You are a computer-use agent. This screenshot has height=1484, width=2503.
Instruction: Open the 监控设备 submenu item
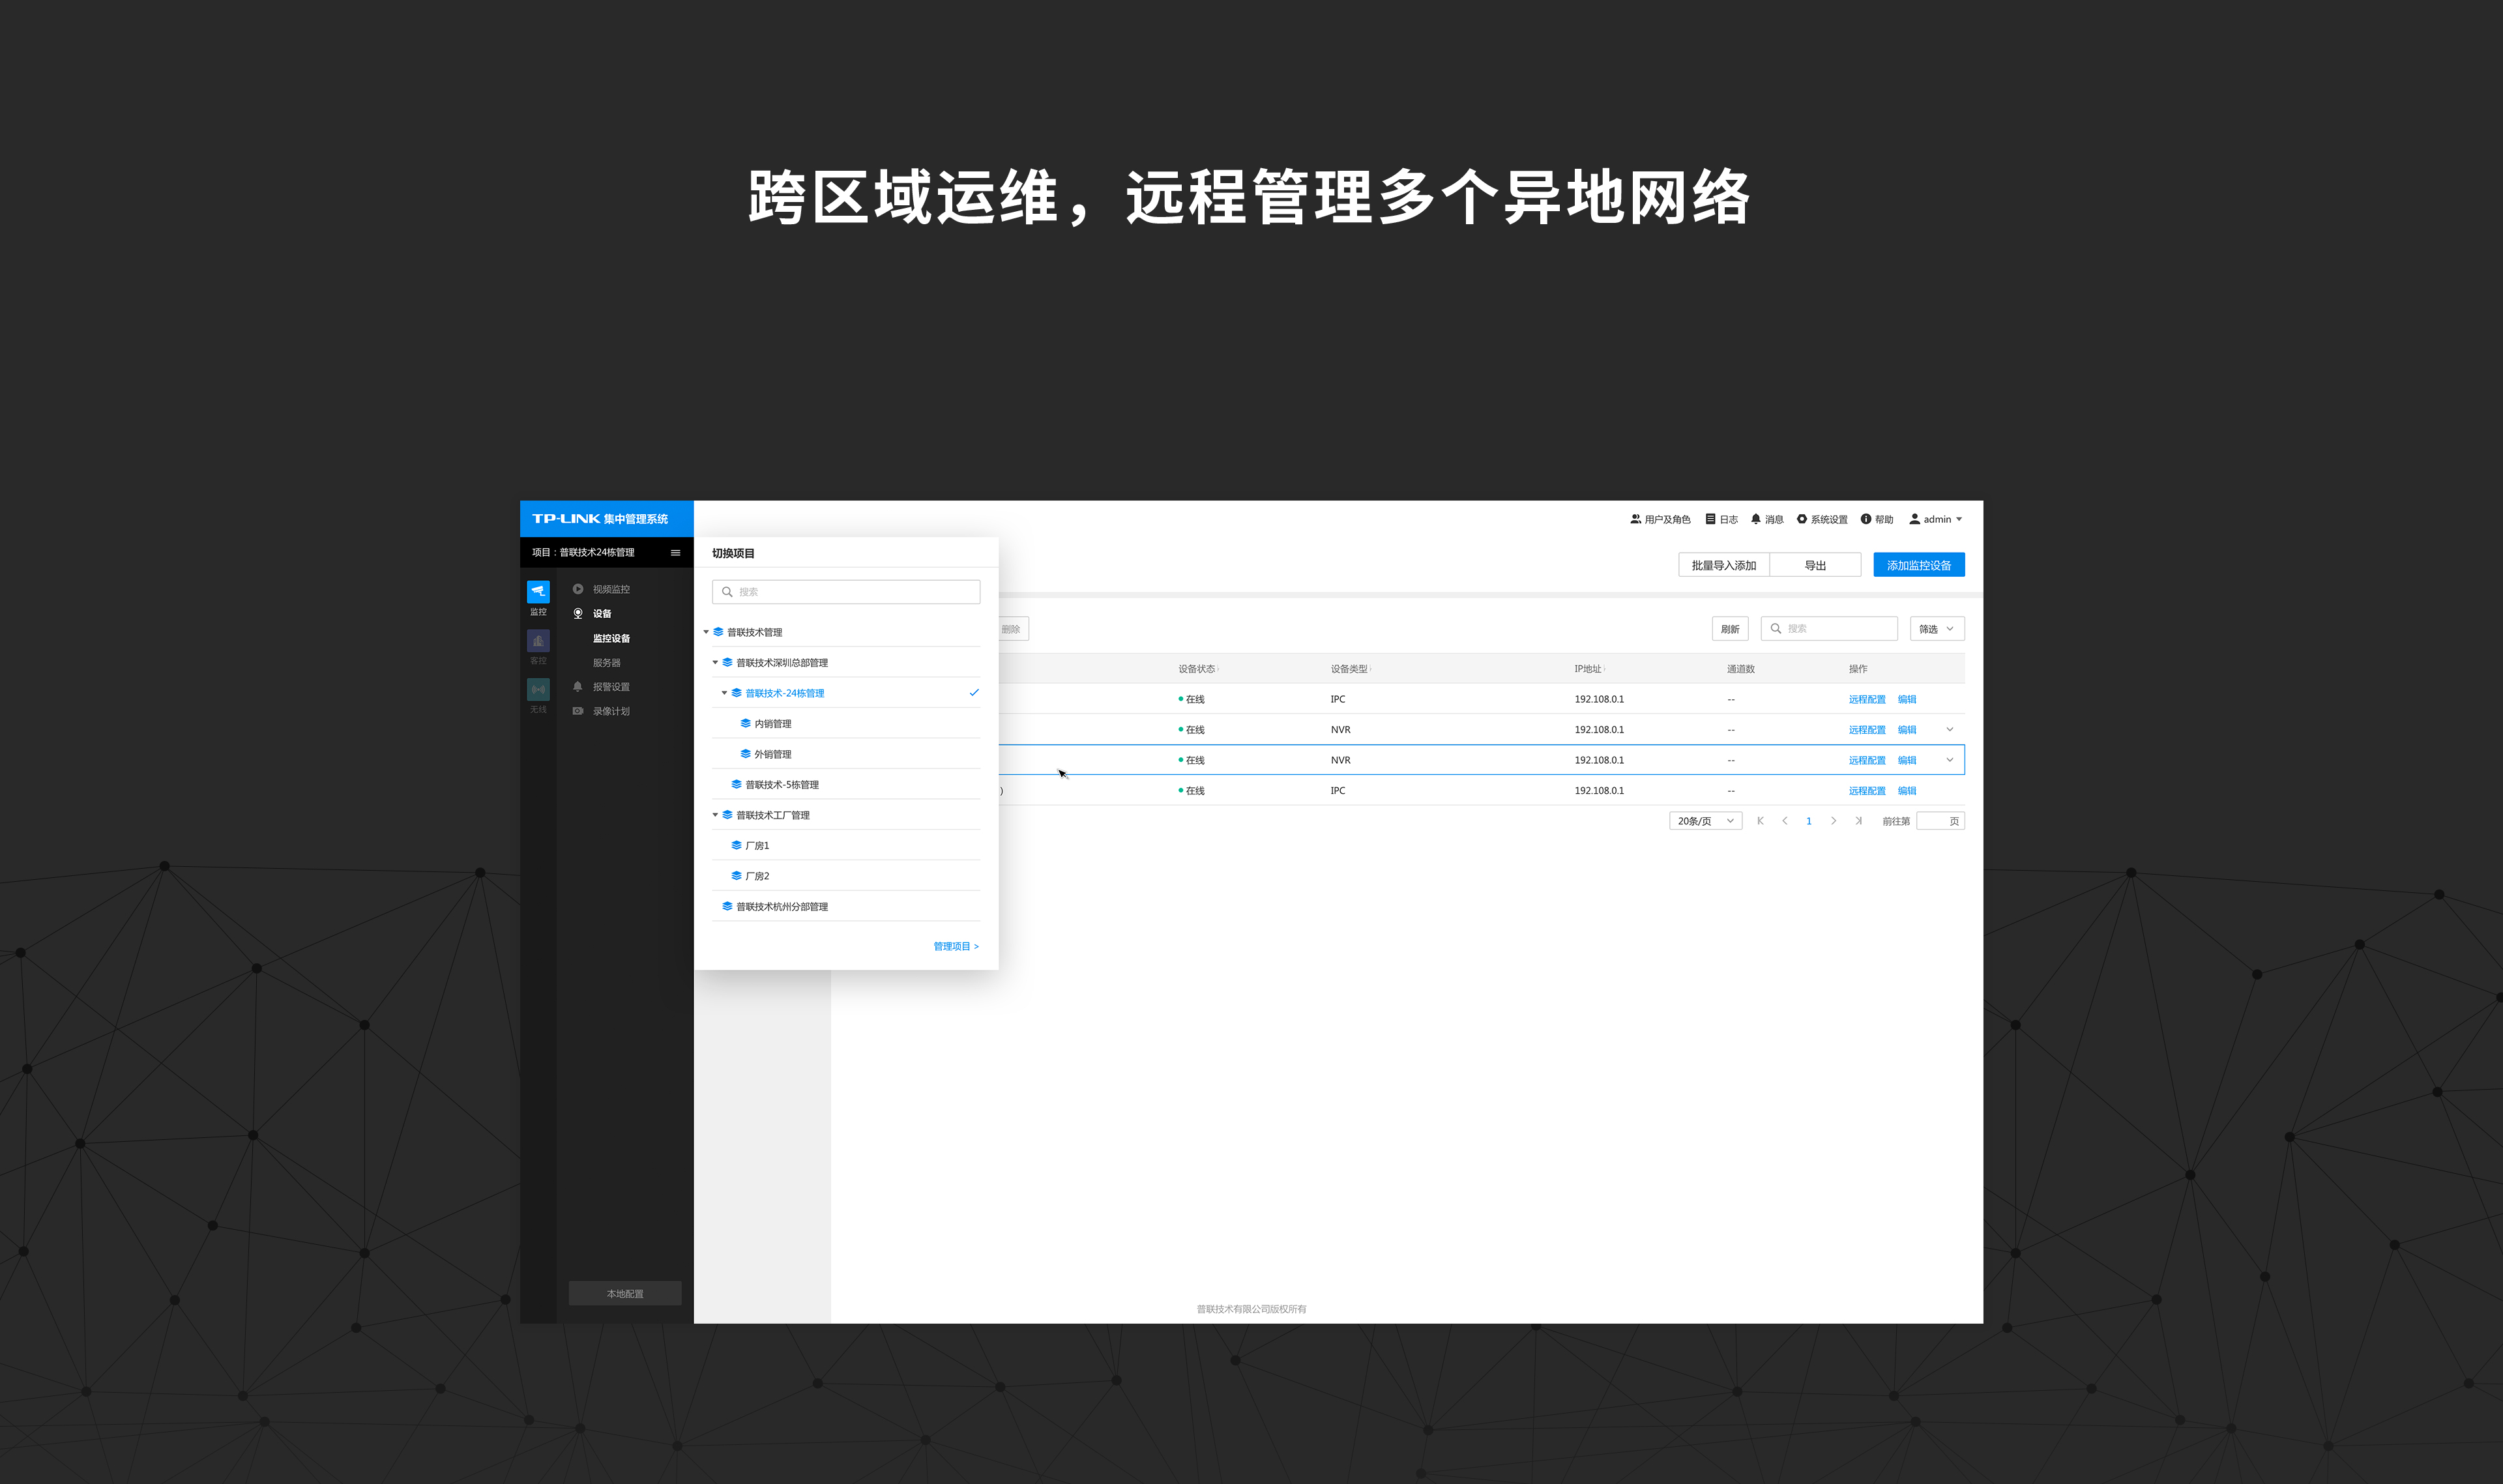point(611,638)
